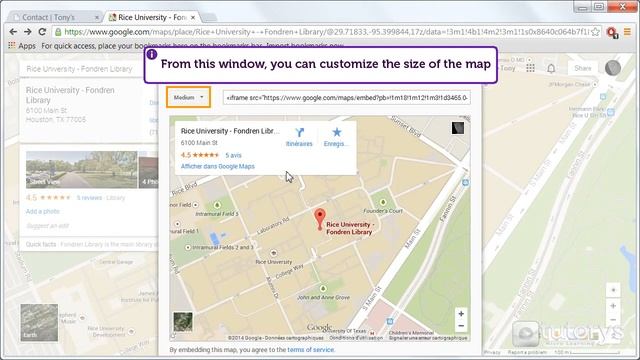Close the Contact | Tony's tab

[x=97, y=17]
